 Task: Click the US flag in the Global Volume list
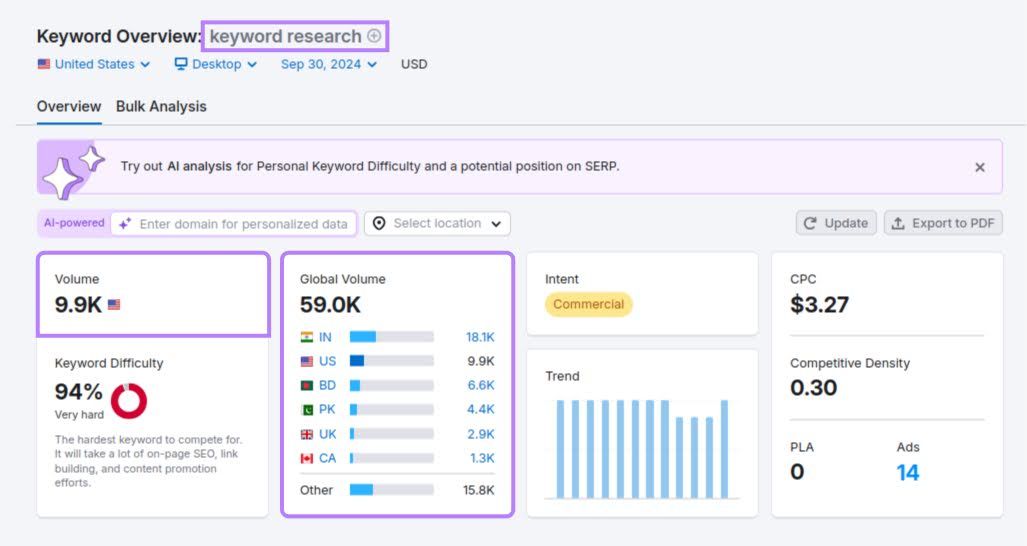[x=307, y=361]
